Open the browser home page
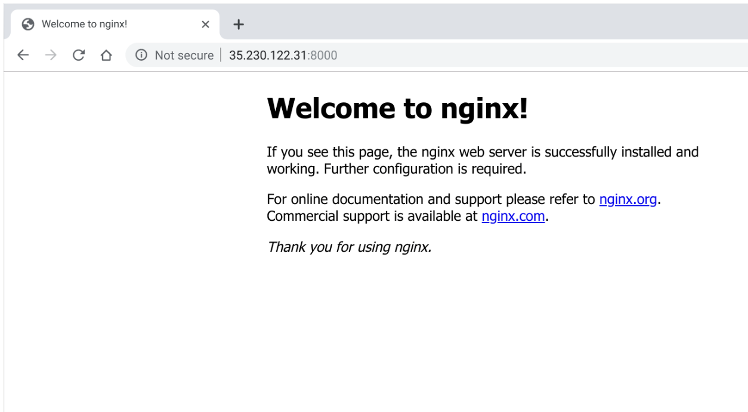The height and width of the screenshot is (412, 748). 106,55
